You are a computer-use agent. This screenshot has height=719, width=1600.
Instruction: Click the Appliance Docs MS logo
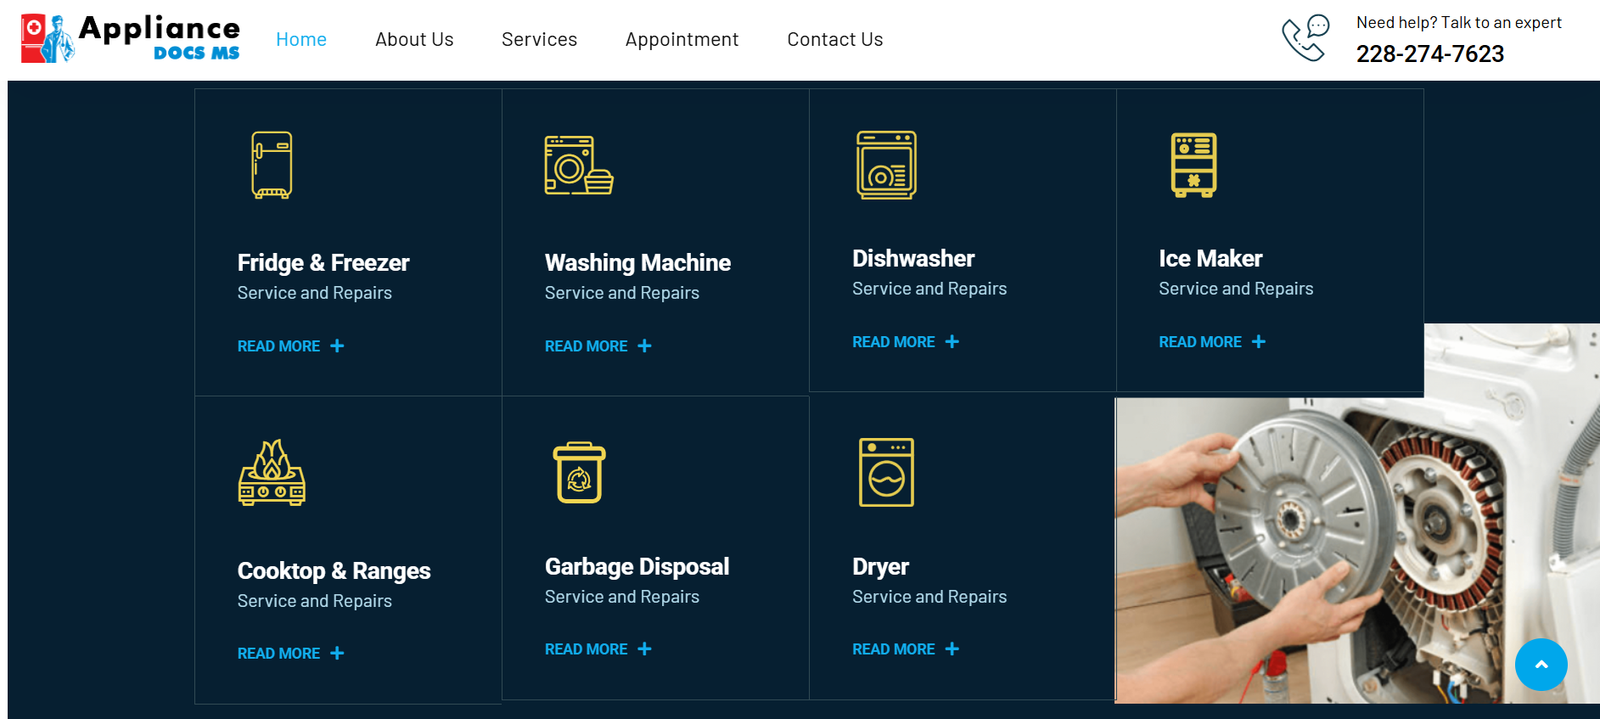(131, 39)
